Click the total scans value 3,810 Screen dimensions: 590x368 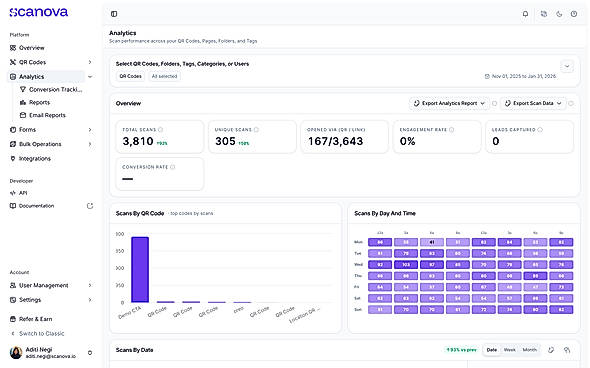tap(138, 141)
